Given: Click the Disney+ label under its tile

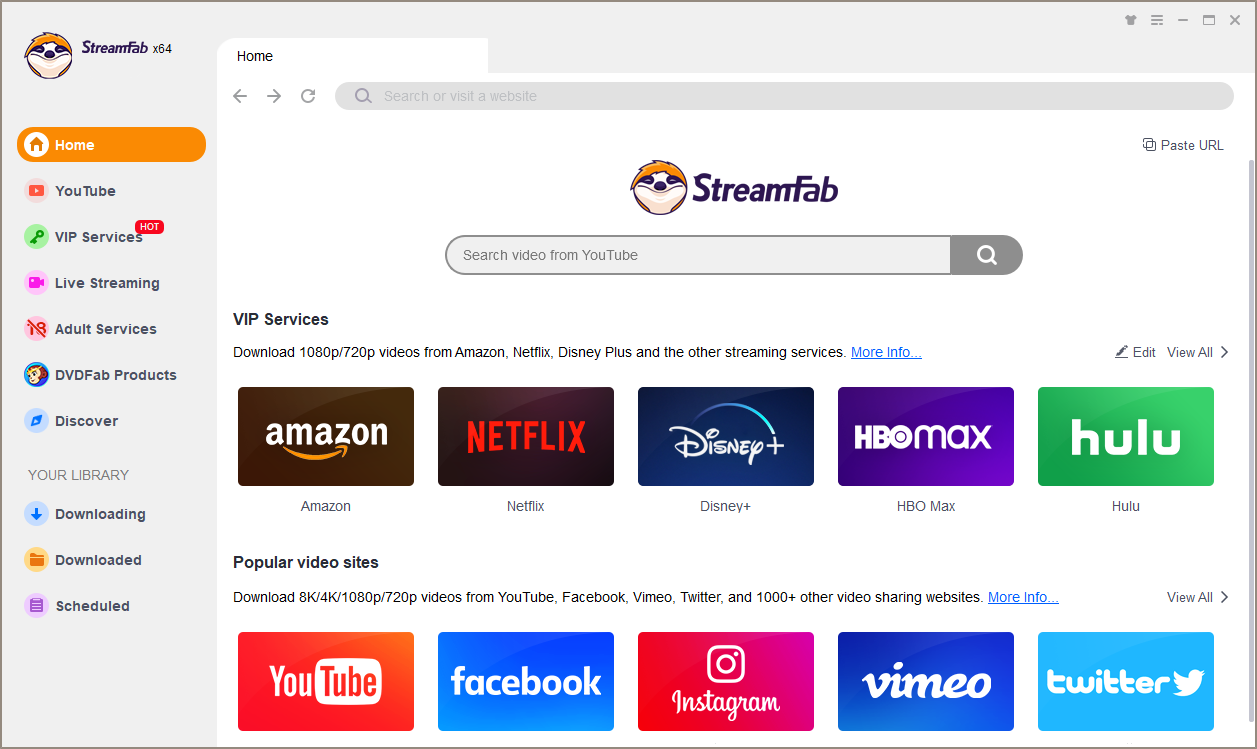Looking at the screenshot, I should click(x=726, y=506).
